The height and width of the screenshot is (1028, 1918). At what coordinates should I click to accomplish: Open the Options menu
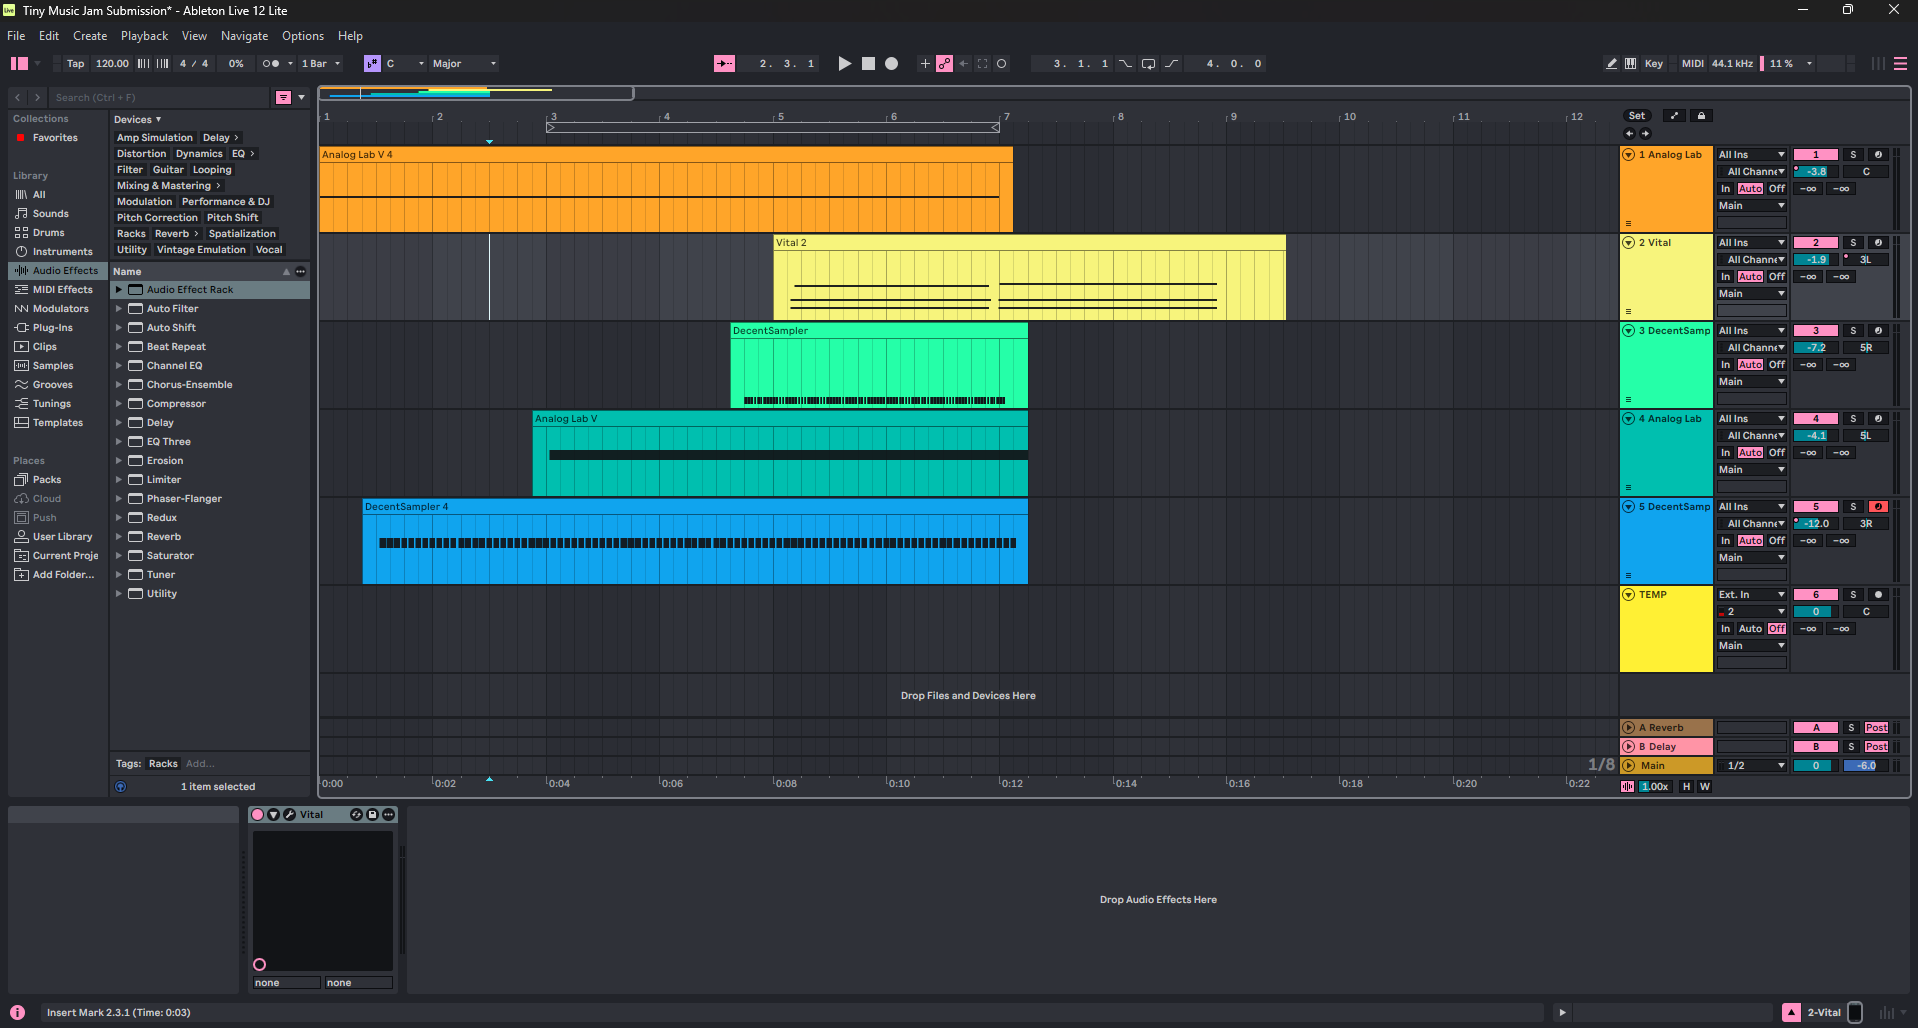[x=303, y=36]
